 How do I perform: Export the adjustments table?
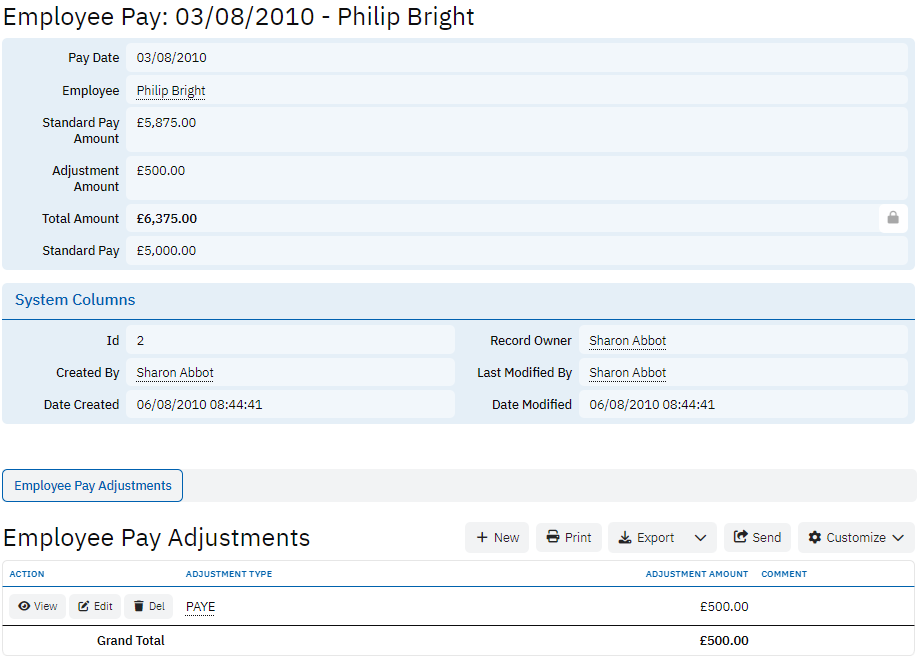coord(646,538)
